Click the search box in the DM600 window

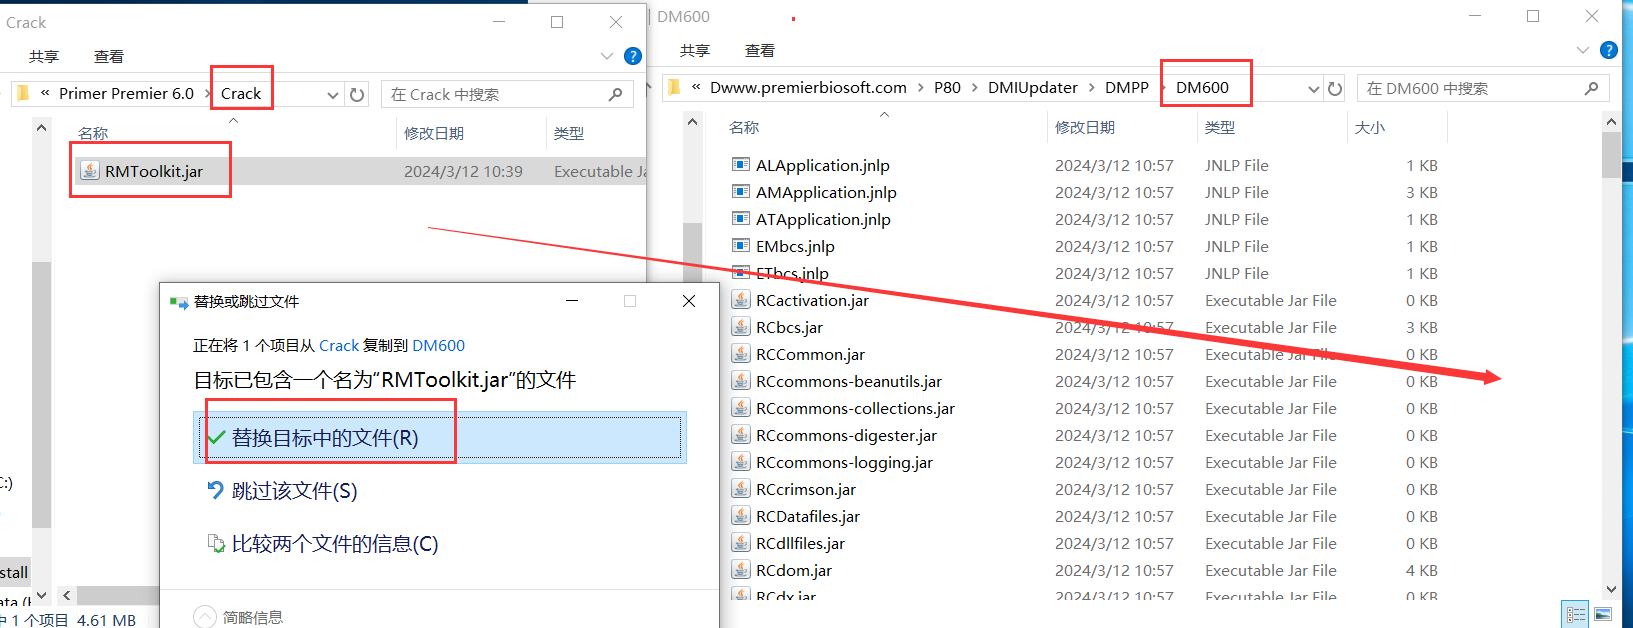tap(1470, 89)
